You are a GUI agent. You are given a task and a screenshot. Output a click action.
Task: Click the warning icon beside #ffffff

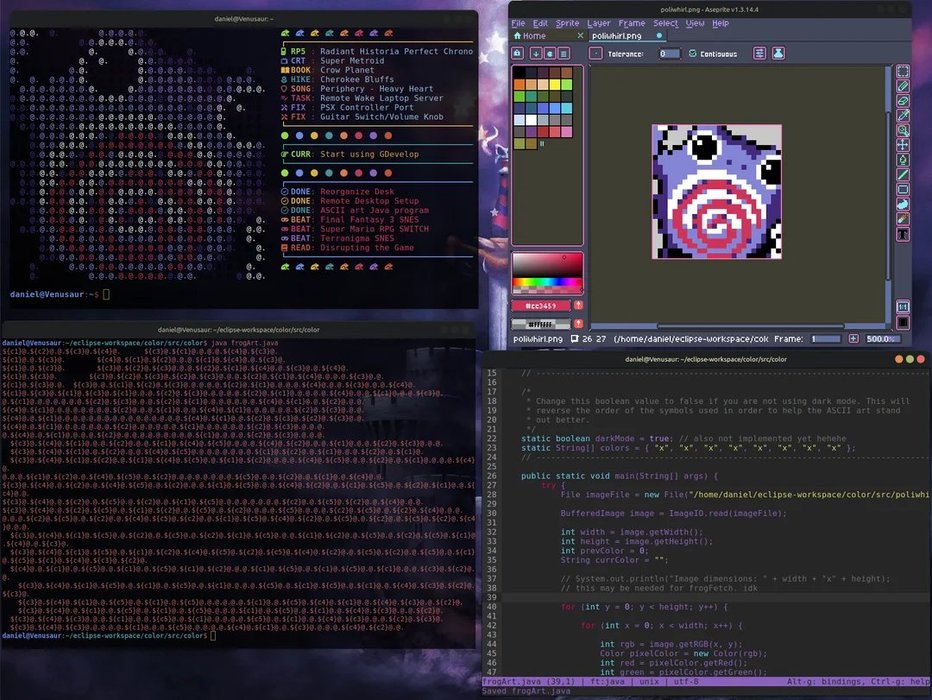[x=578, y=324]
